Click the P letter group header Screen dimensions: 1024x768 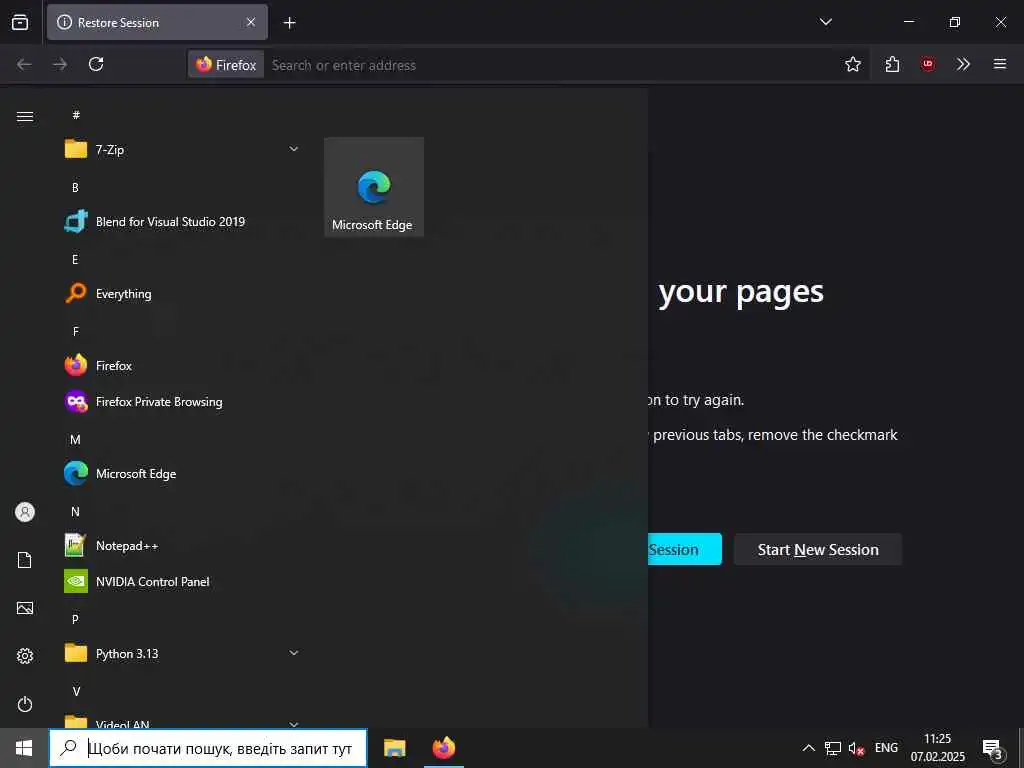click(x=75, y=619)
